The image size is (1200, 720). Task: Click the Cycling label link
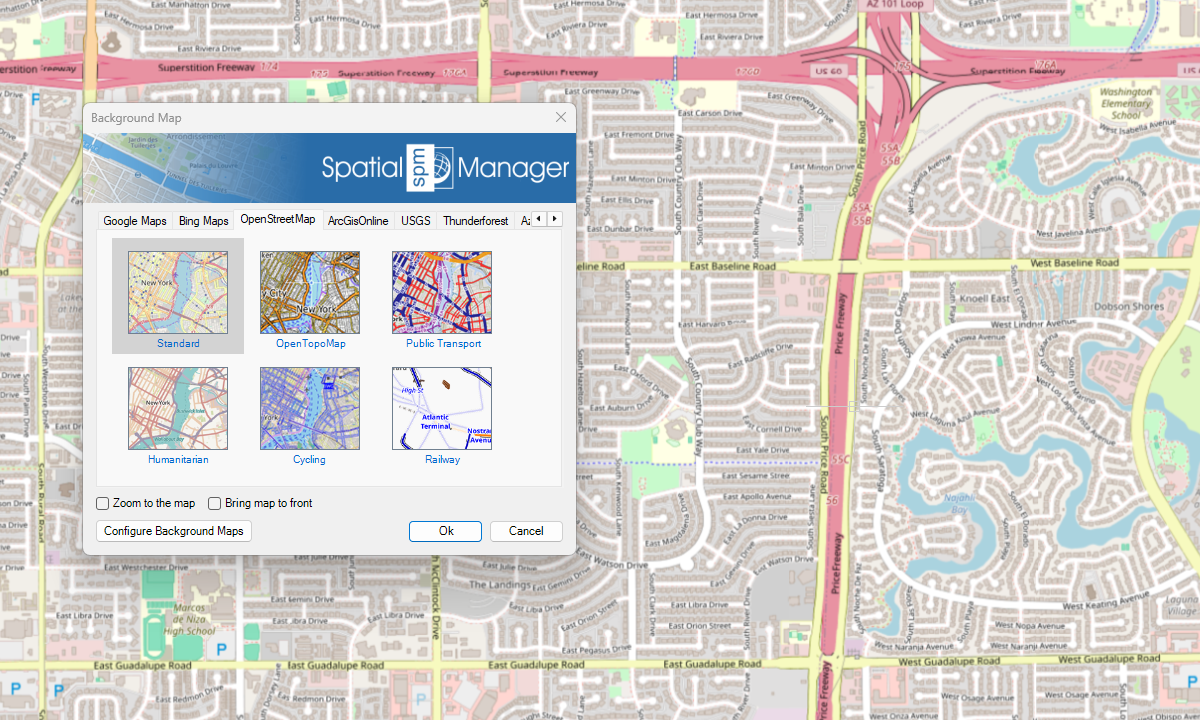[309, 459]
